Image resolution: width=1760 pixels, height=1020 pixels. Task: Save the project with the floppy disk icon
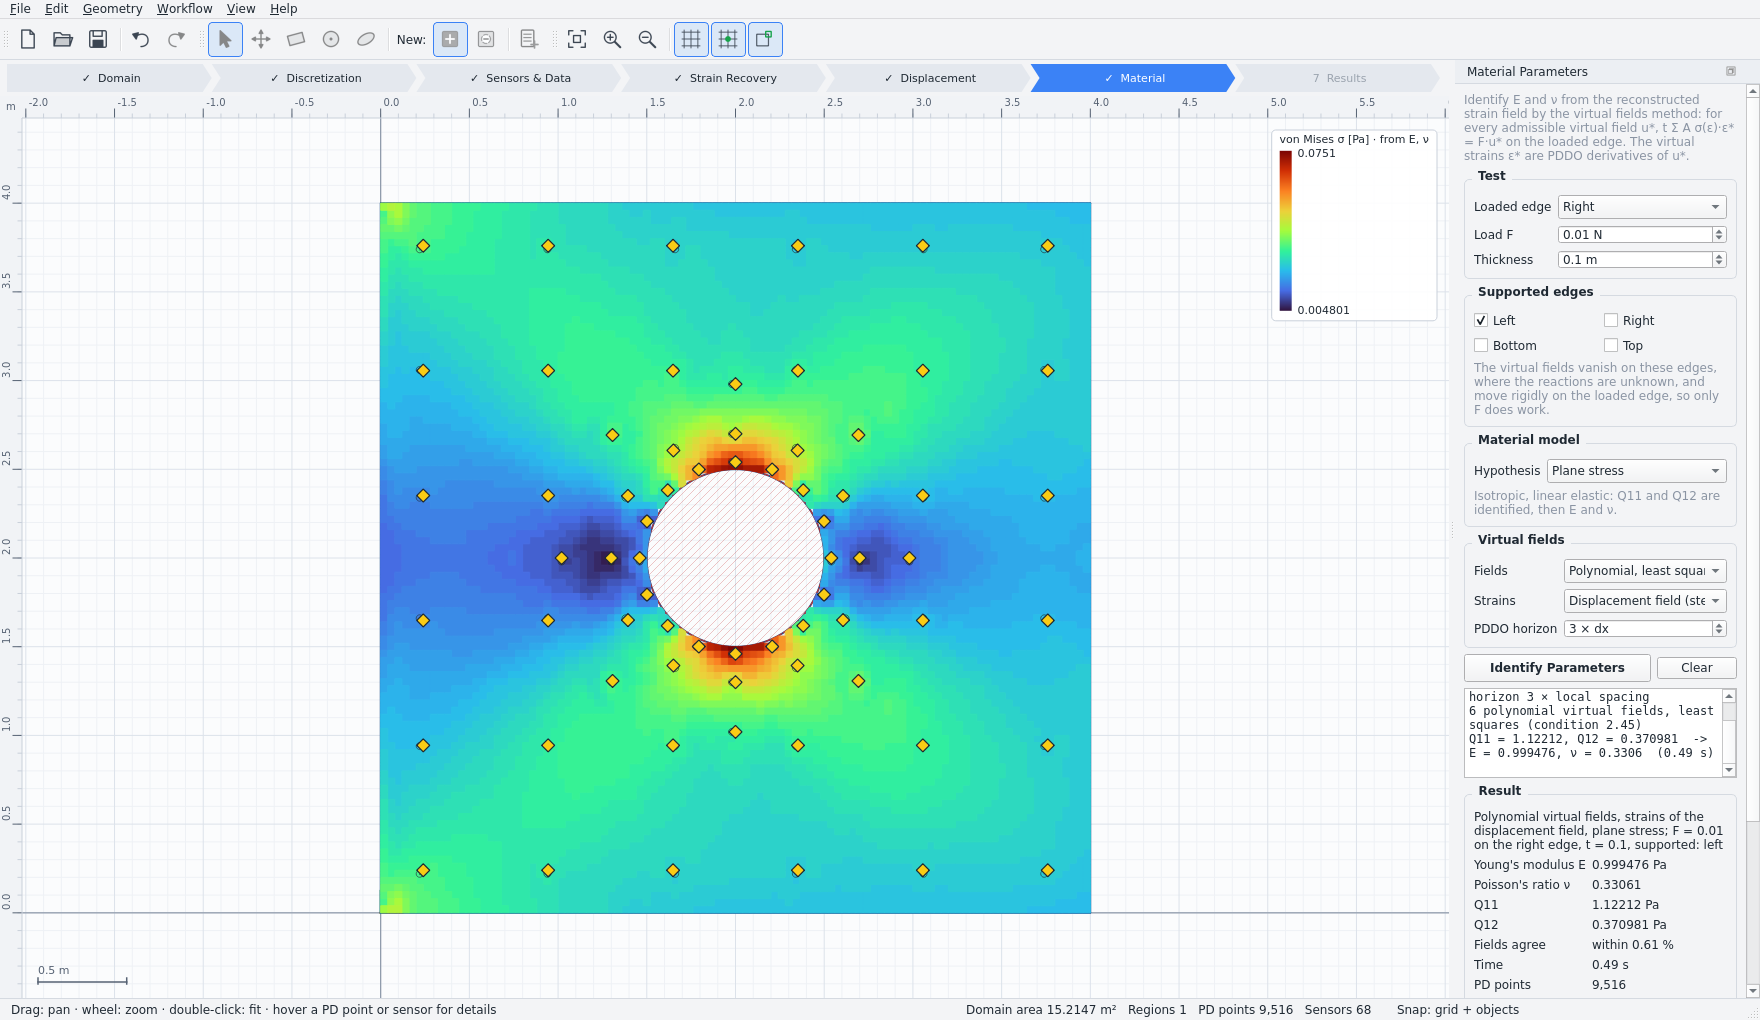(x=98, y=39)
